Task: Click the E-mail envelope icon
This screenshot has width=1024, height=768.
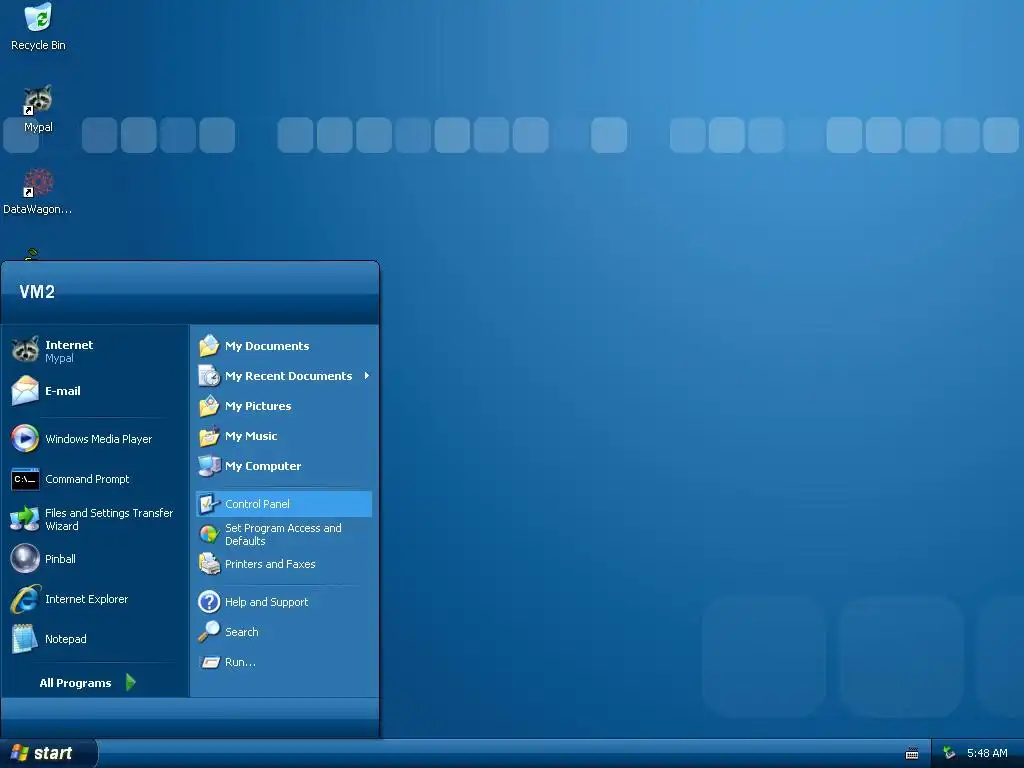Action: click(25, 391)
